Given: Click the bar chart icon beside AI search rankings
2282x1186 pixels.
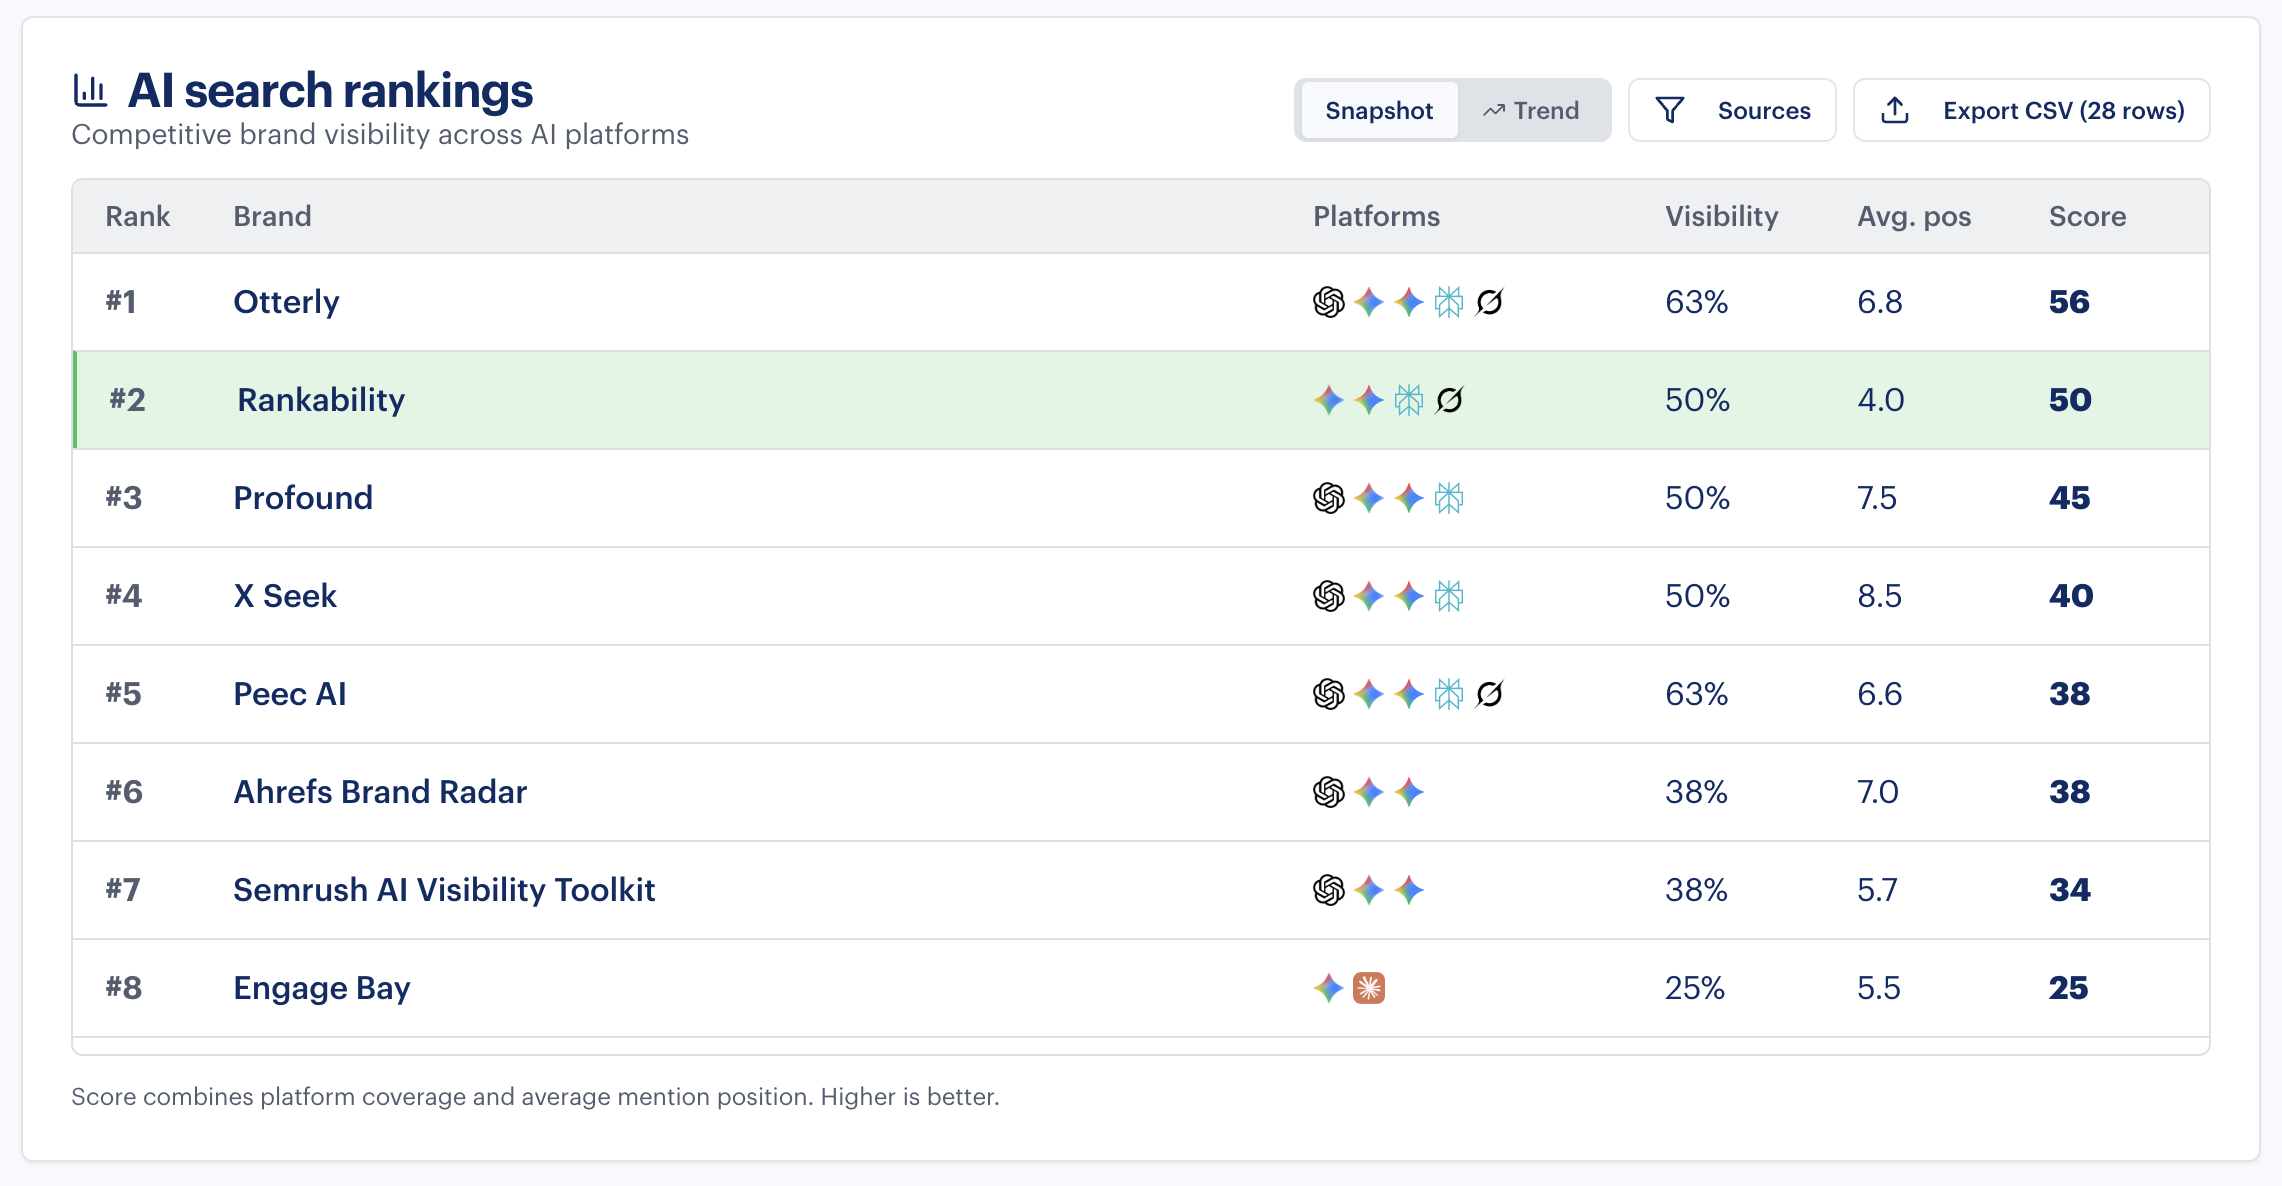Looking at the screenshot, I should (91, 89).
